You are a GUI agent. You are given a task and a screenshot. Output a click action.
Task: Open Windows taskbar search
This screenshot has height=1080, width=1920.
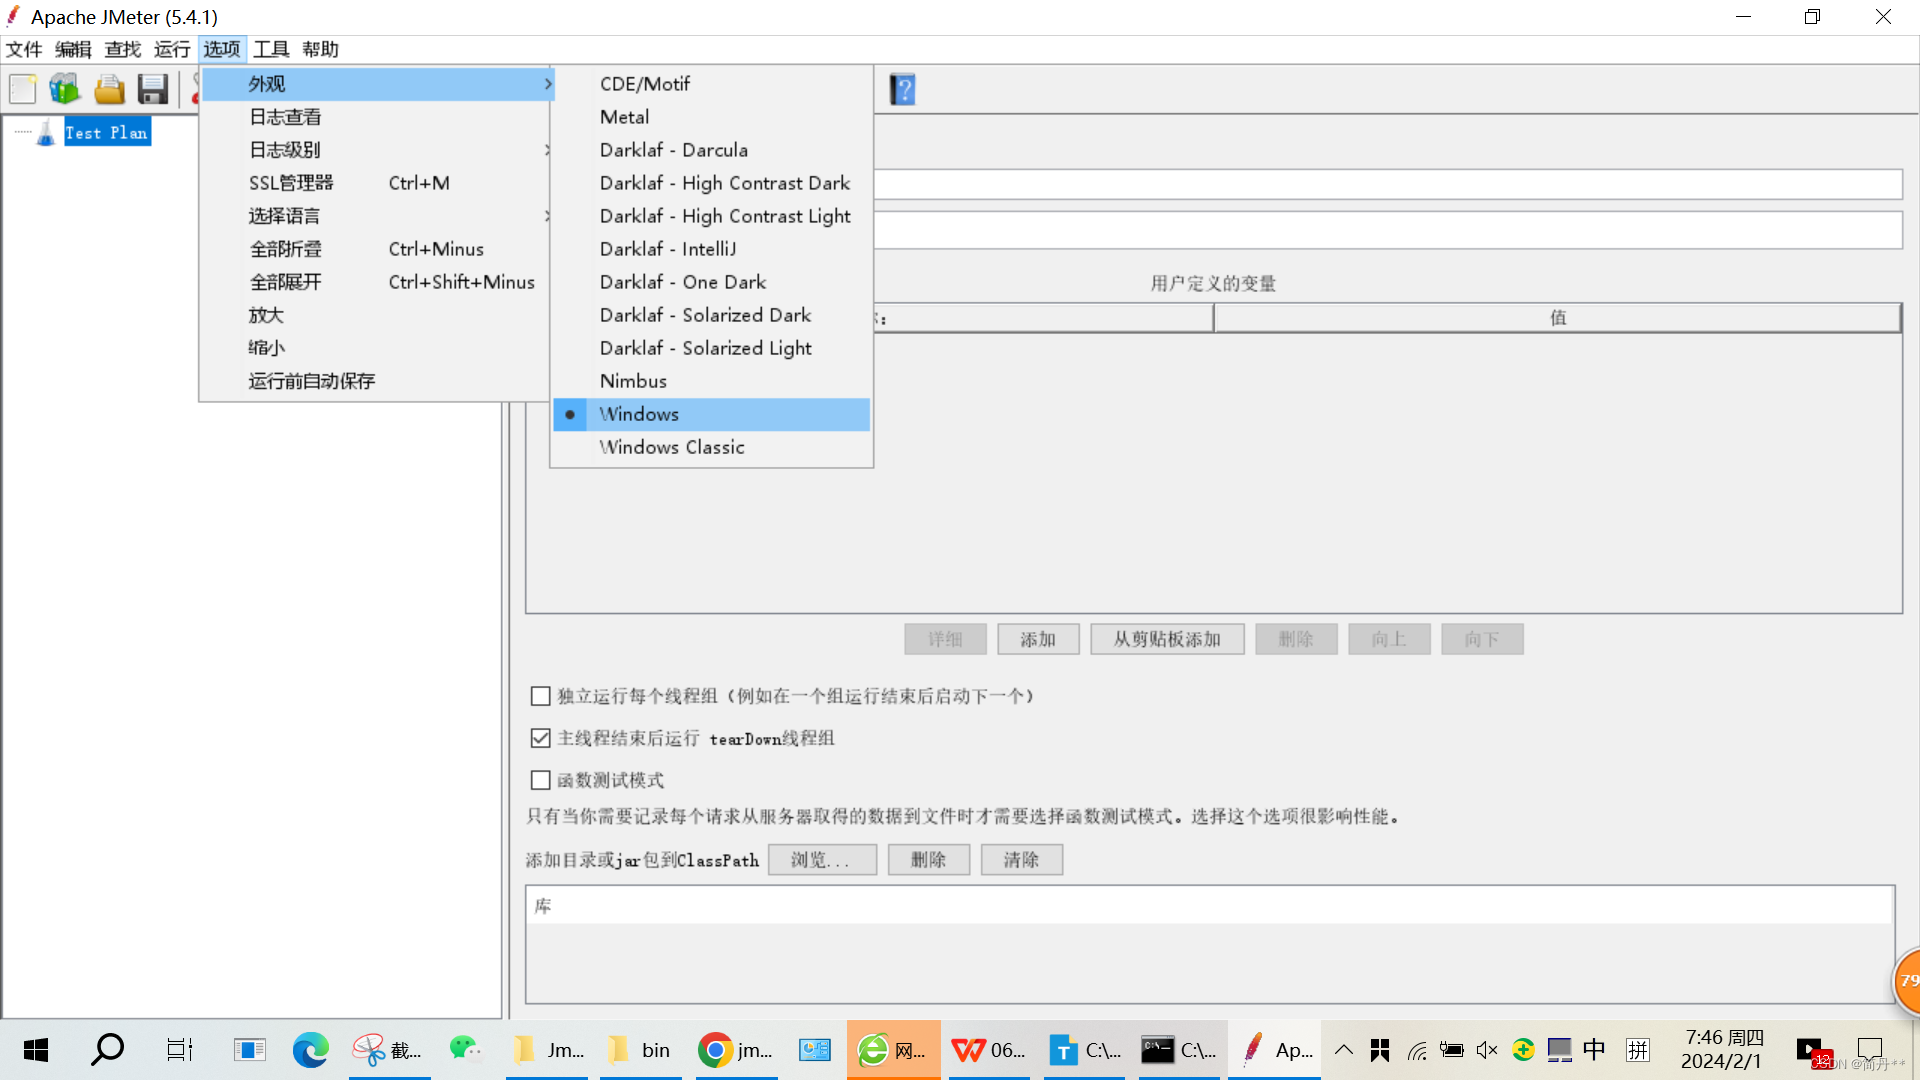(107, 1050)
